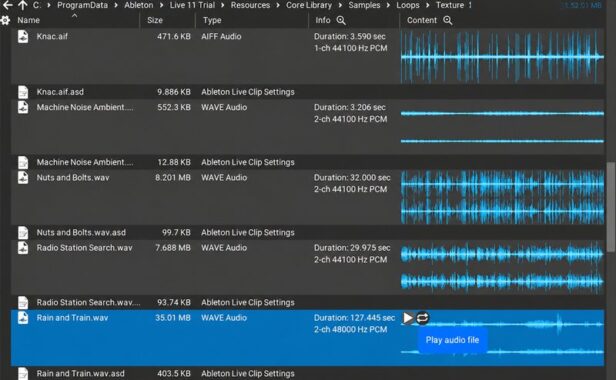Open Ableton in the breadcrumb path
This screenshot has height=380, width=616.
139,5
